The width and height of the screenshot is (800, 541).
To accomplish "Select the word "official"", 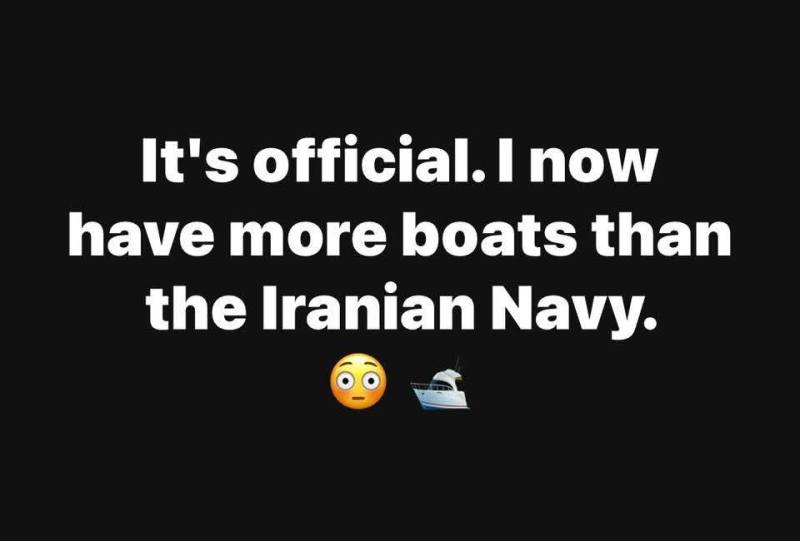I will click(363, 159).
